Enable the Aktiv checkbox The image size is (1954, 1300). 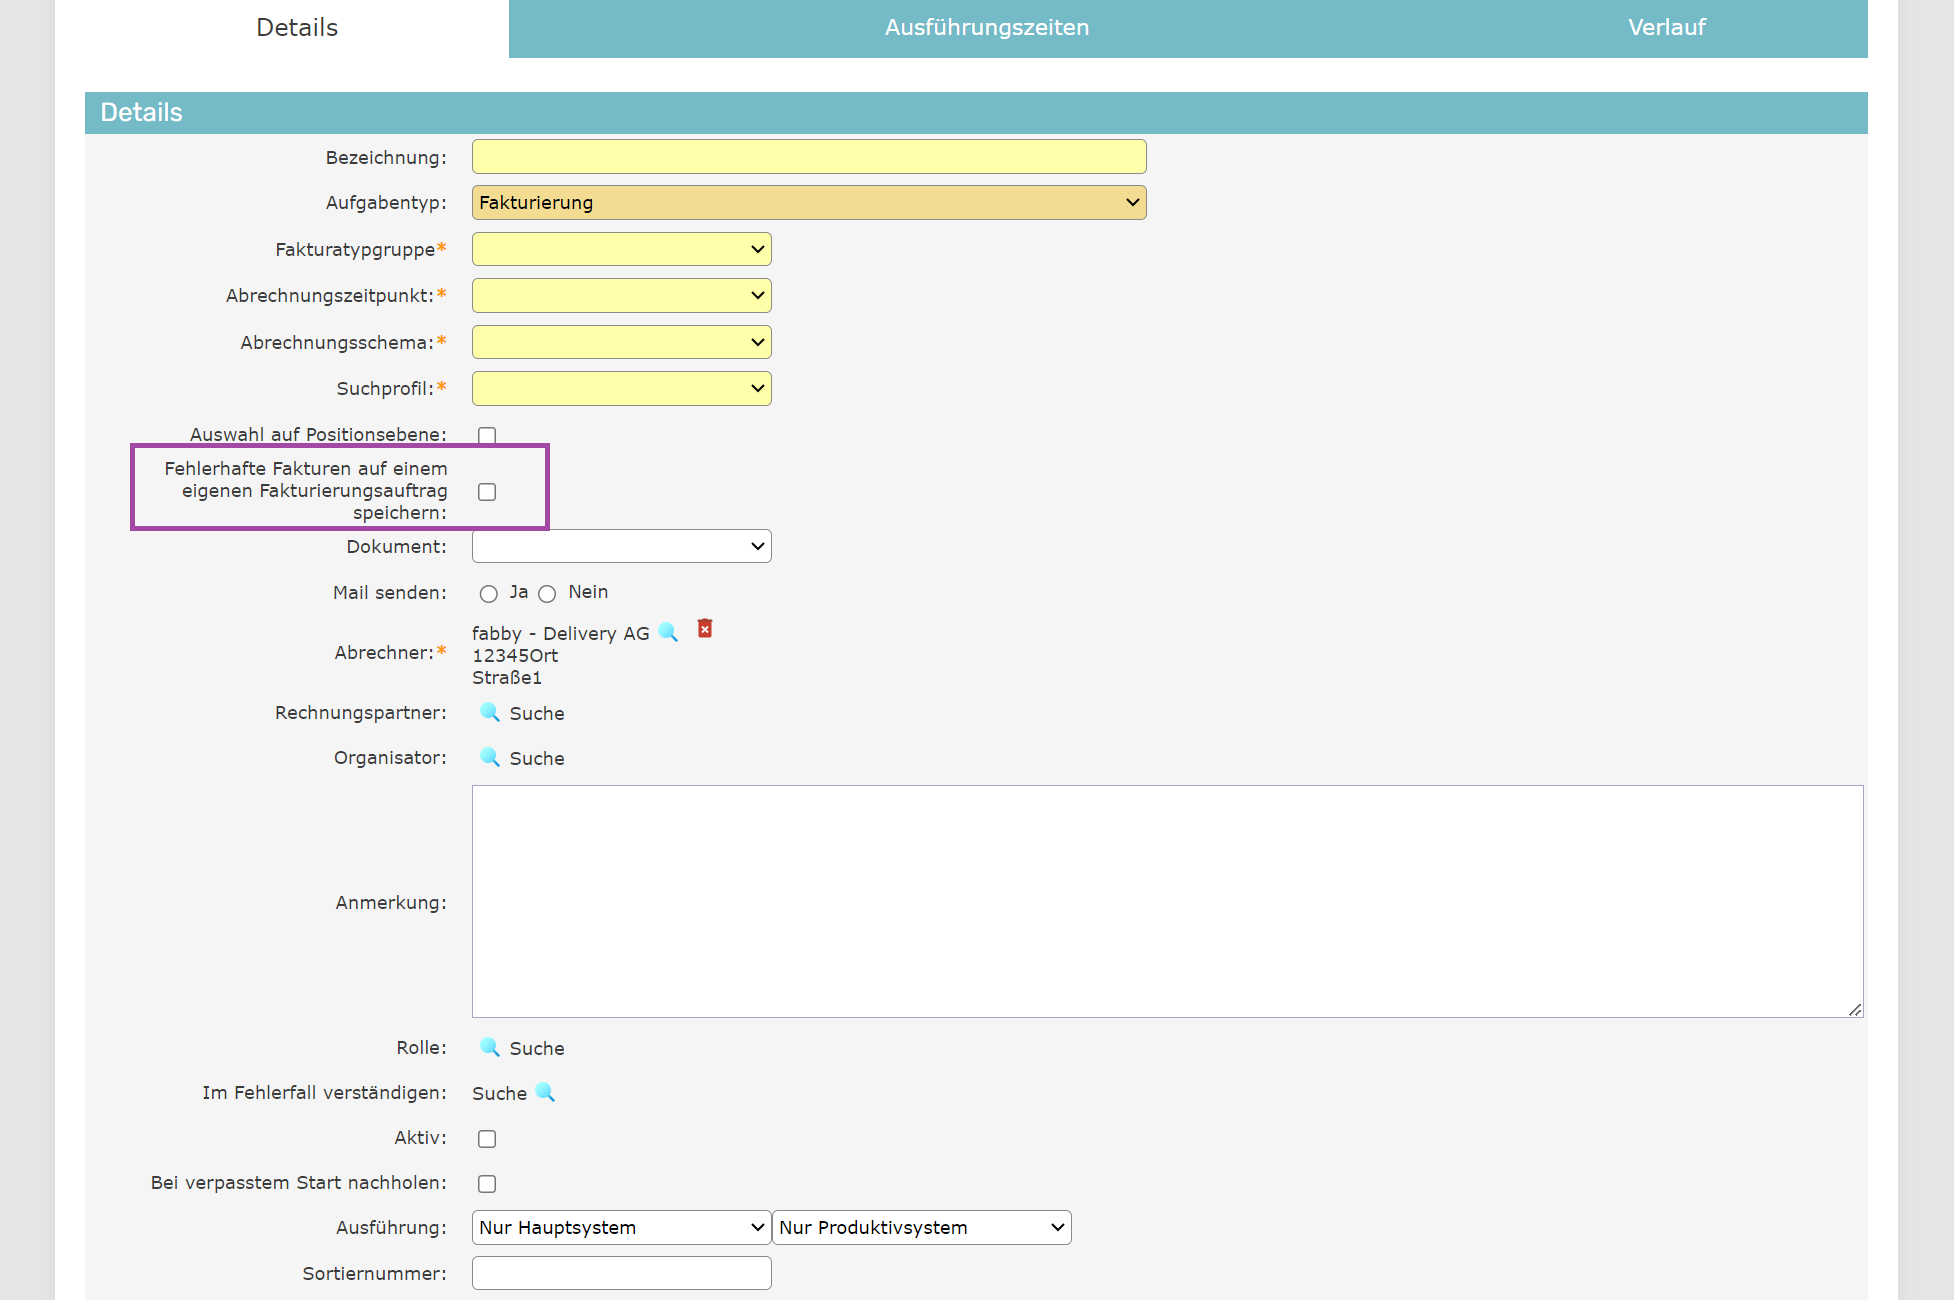point(487,1139)
